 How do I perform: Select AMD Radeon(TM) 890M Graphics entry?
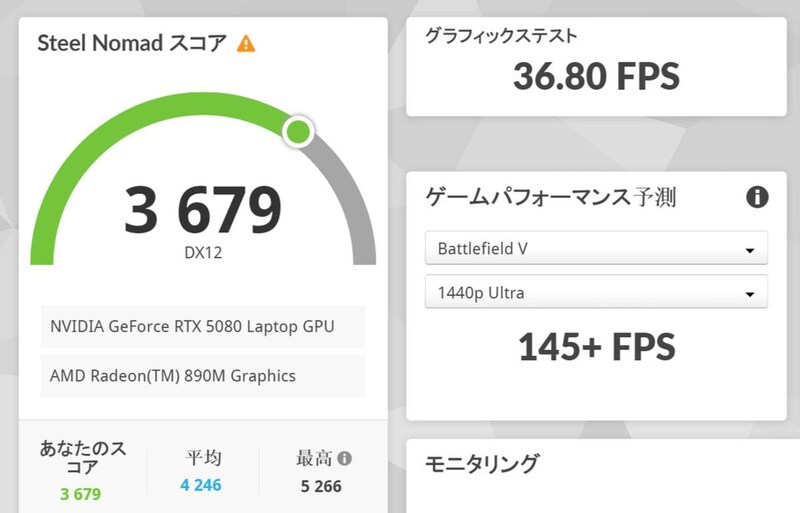click(203, 376)
